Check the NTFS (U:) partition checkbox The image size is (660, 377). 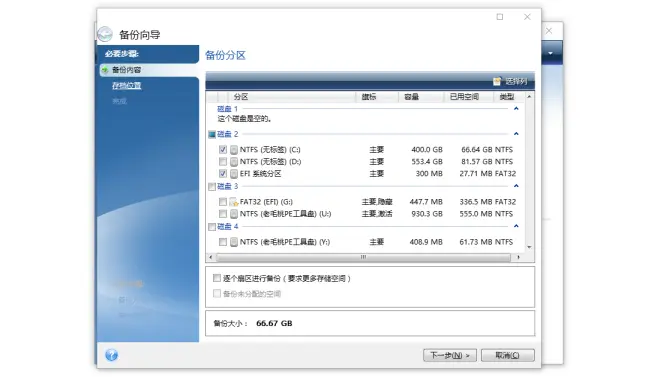click(x=223, y=213)
